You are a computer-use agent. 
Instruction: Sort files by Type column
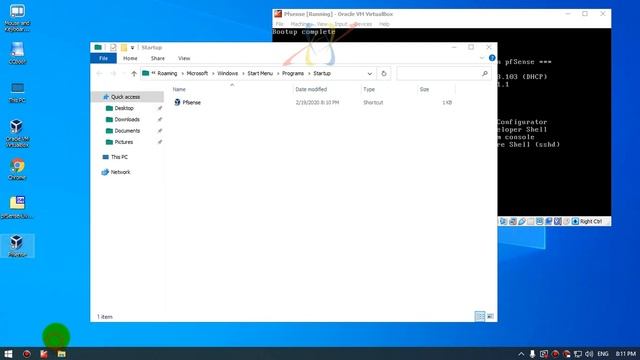click(369, 89)
